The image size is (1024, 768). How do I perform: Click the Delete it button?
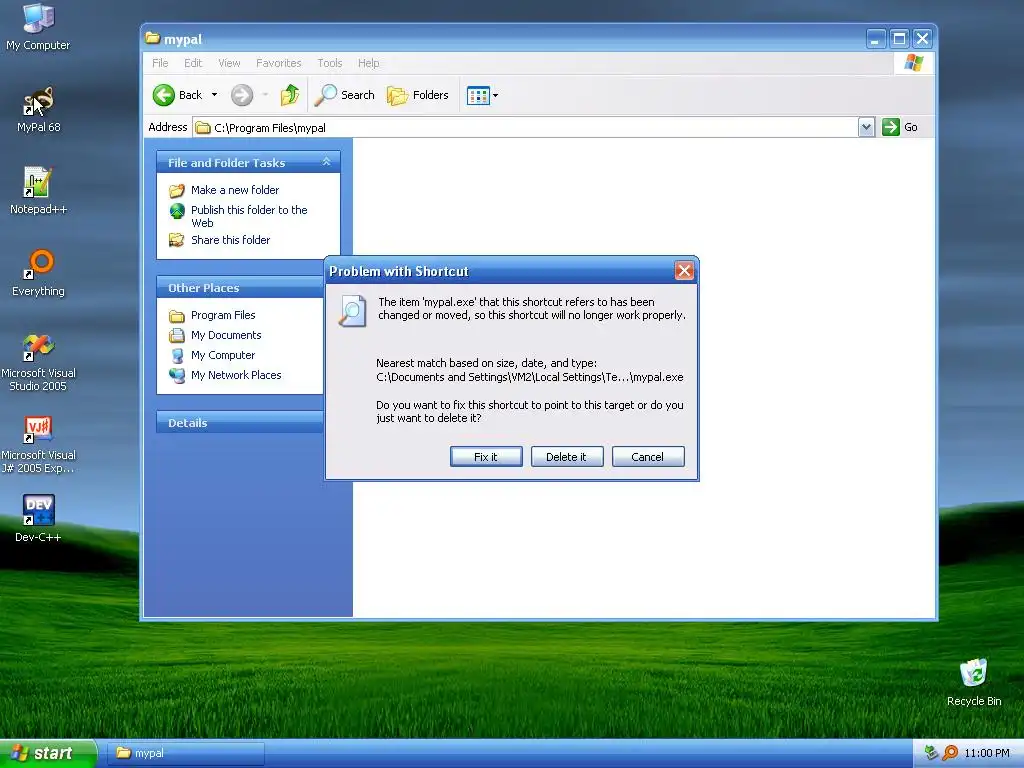[567, 456]
